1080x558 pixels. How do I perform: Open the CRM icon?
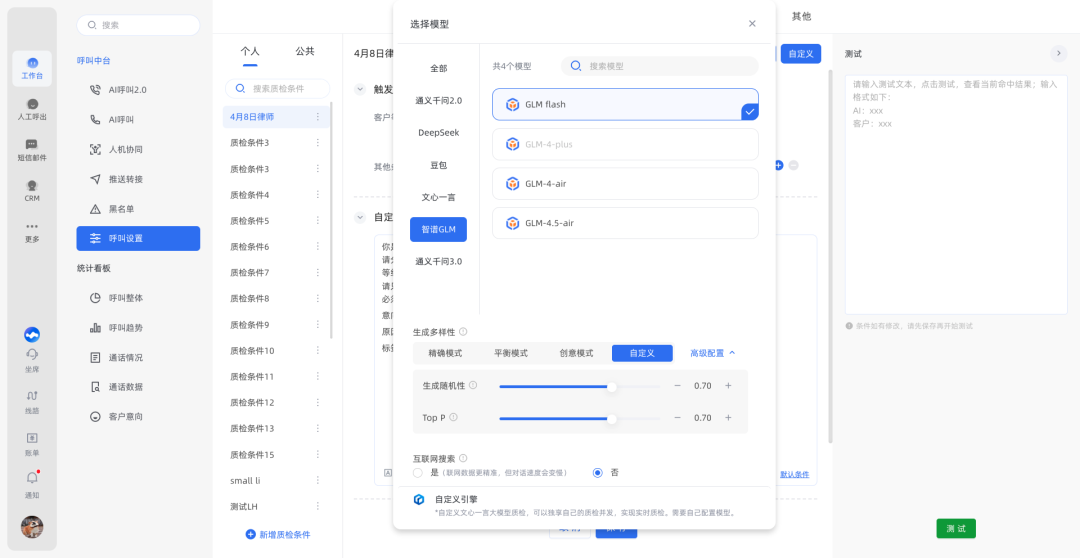coord(32,191)
